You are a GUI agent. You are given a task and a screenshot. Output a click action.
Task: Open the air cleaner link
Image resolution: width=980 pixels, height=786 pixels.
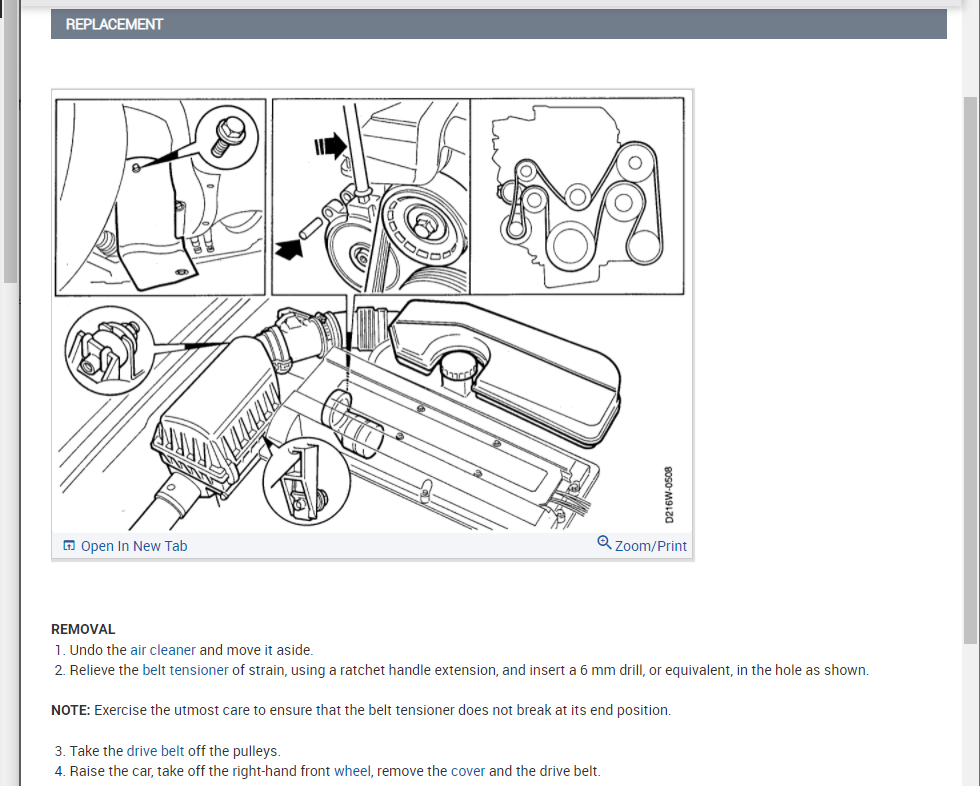(162, 650)
